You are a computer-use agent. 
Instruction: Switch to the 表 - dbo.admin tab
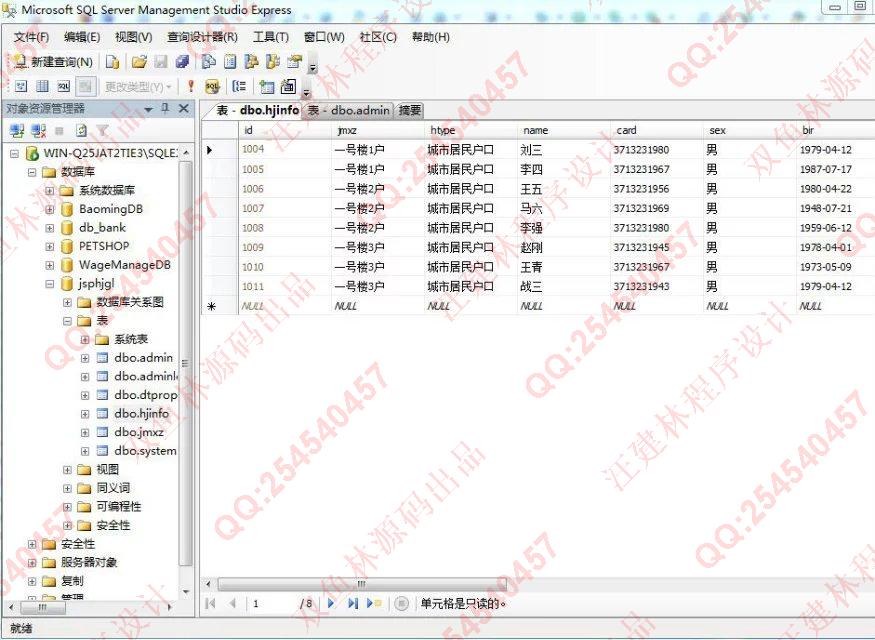[349, 110]
